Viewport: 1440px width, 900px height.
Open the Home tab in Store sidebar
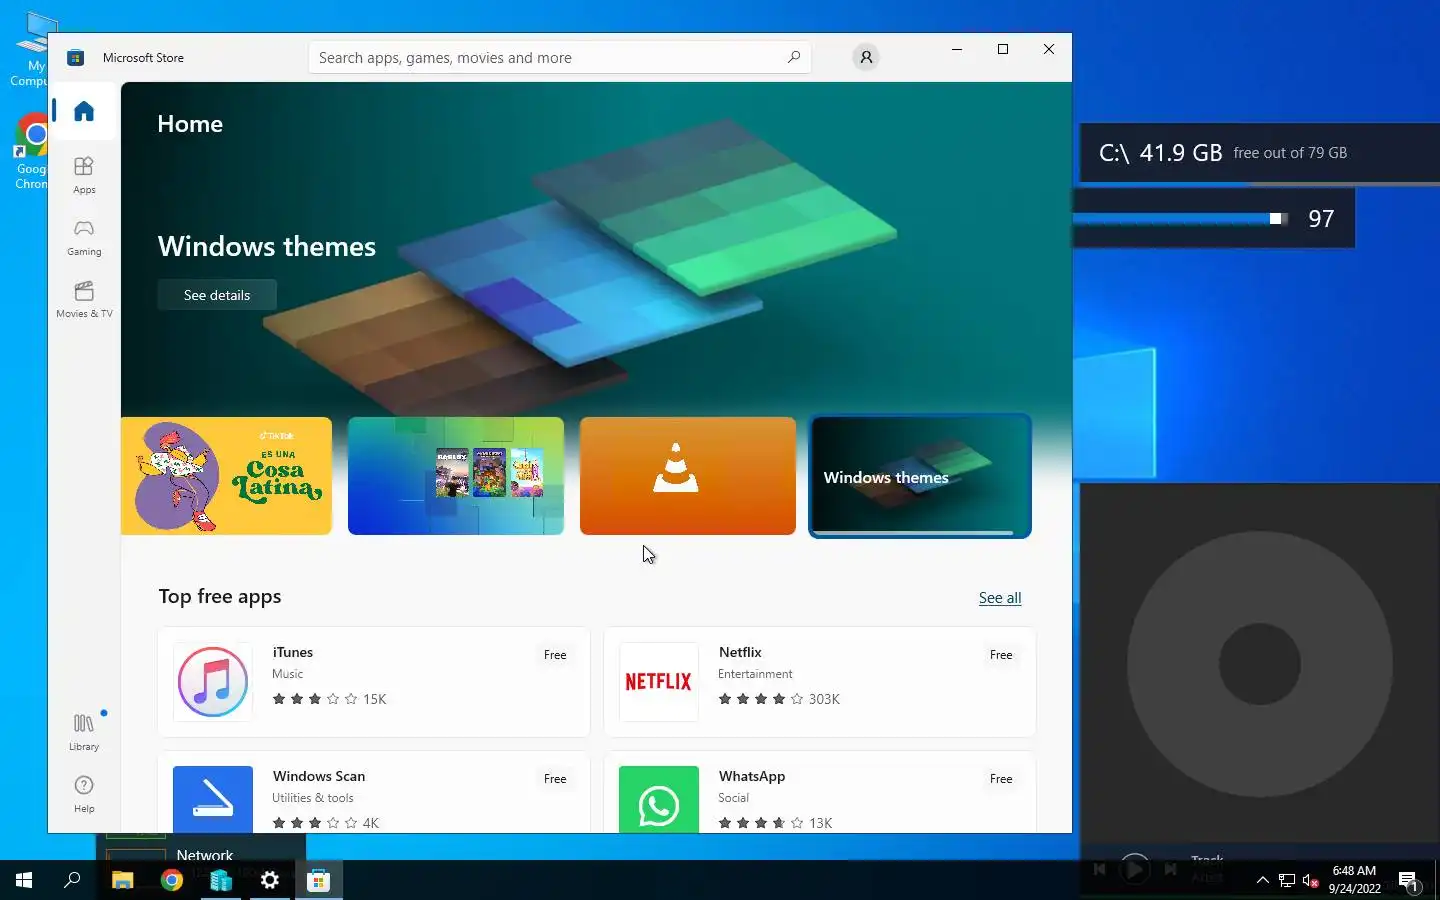[84, 111]
